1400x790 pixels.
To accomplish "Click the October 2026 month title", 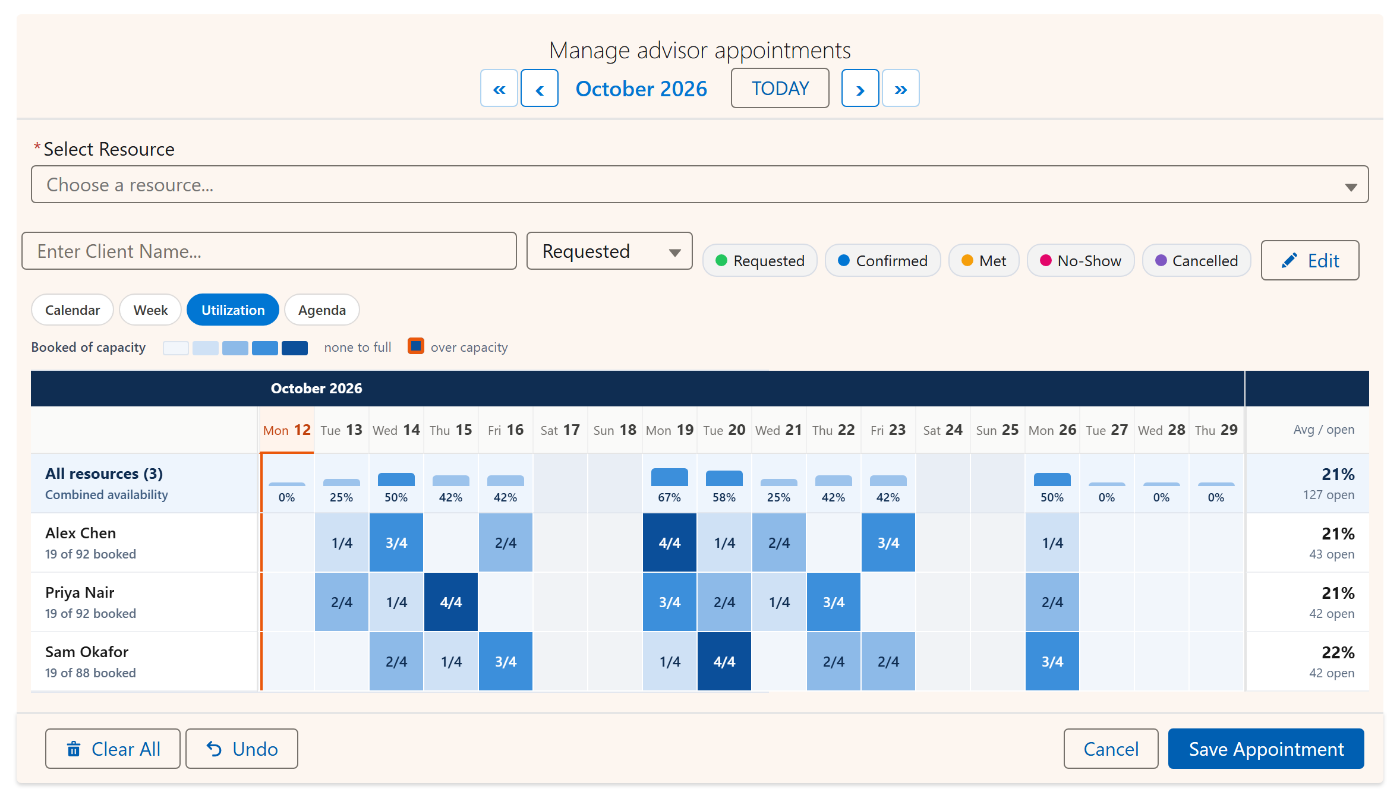I will [641, 88].
